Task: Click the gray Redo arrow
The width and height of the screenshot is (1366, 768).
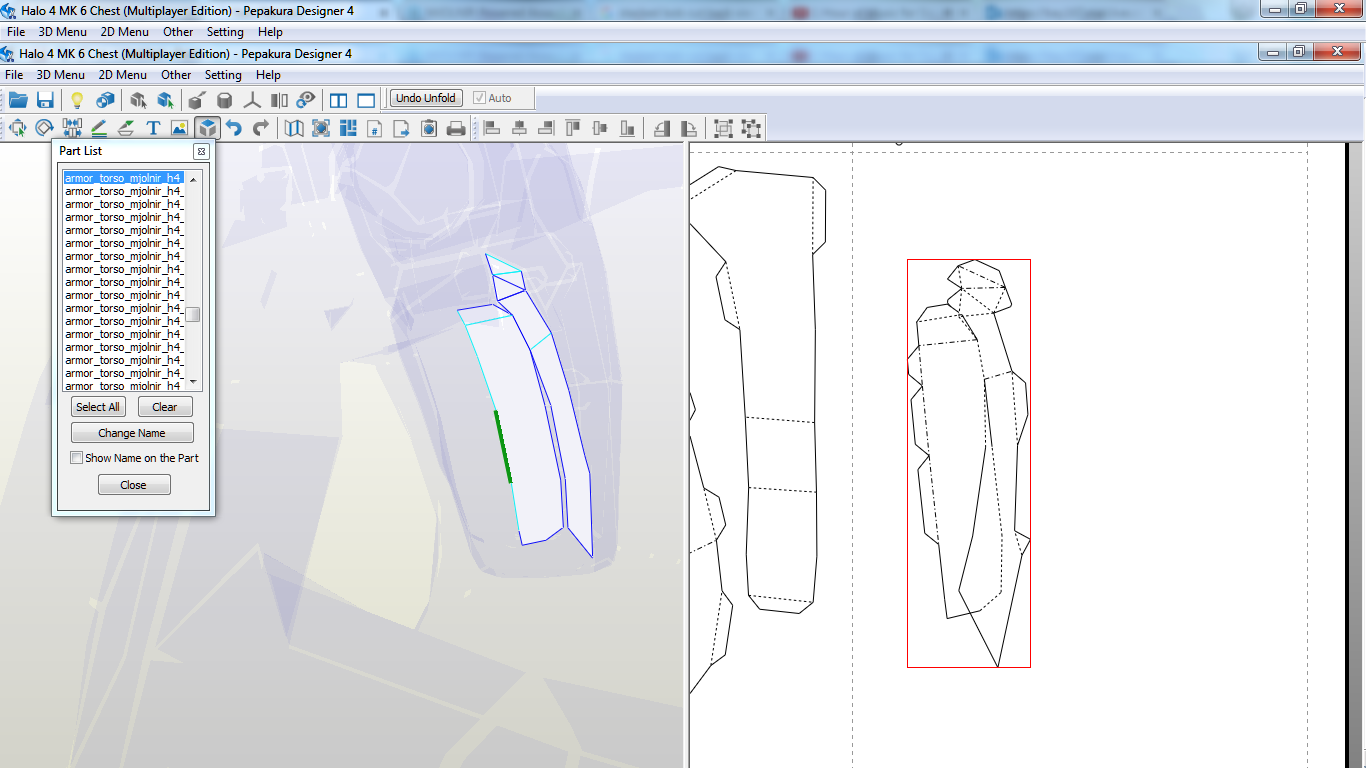Action: (261, 128)
